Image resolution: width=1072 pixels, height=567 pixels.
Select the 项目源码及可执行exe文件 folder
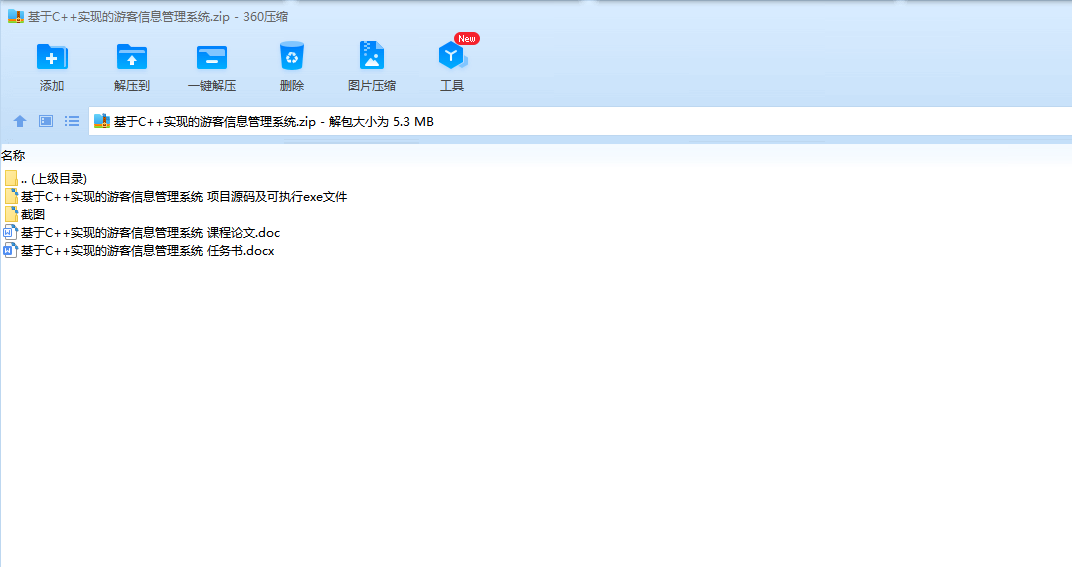point(176,196)
